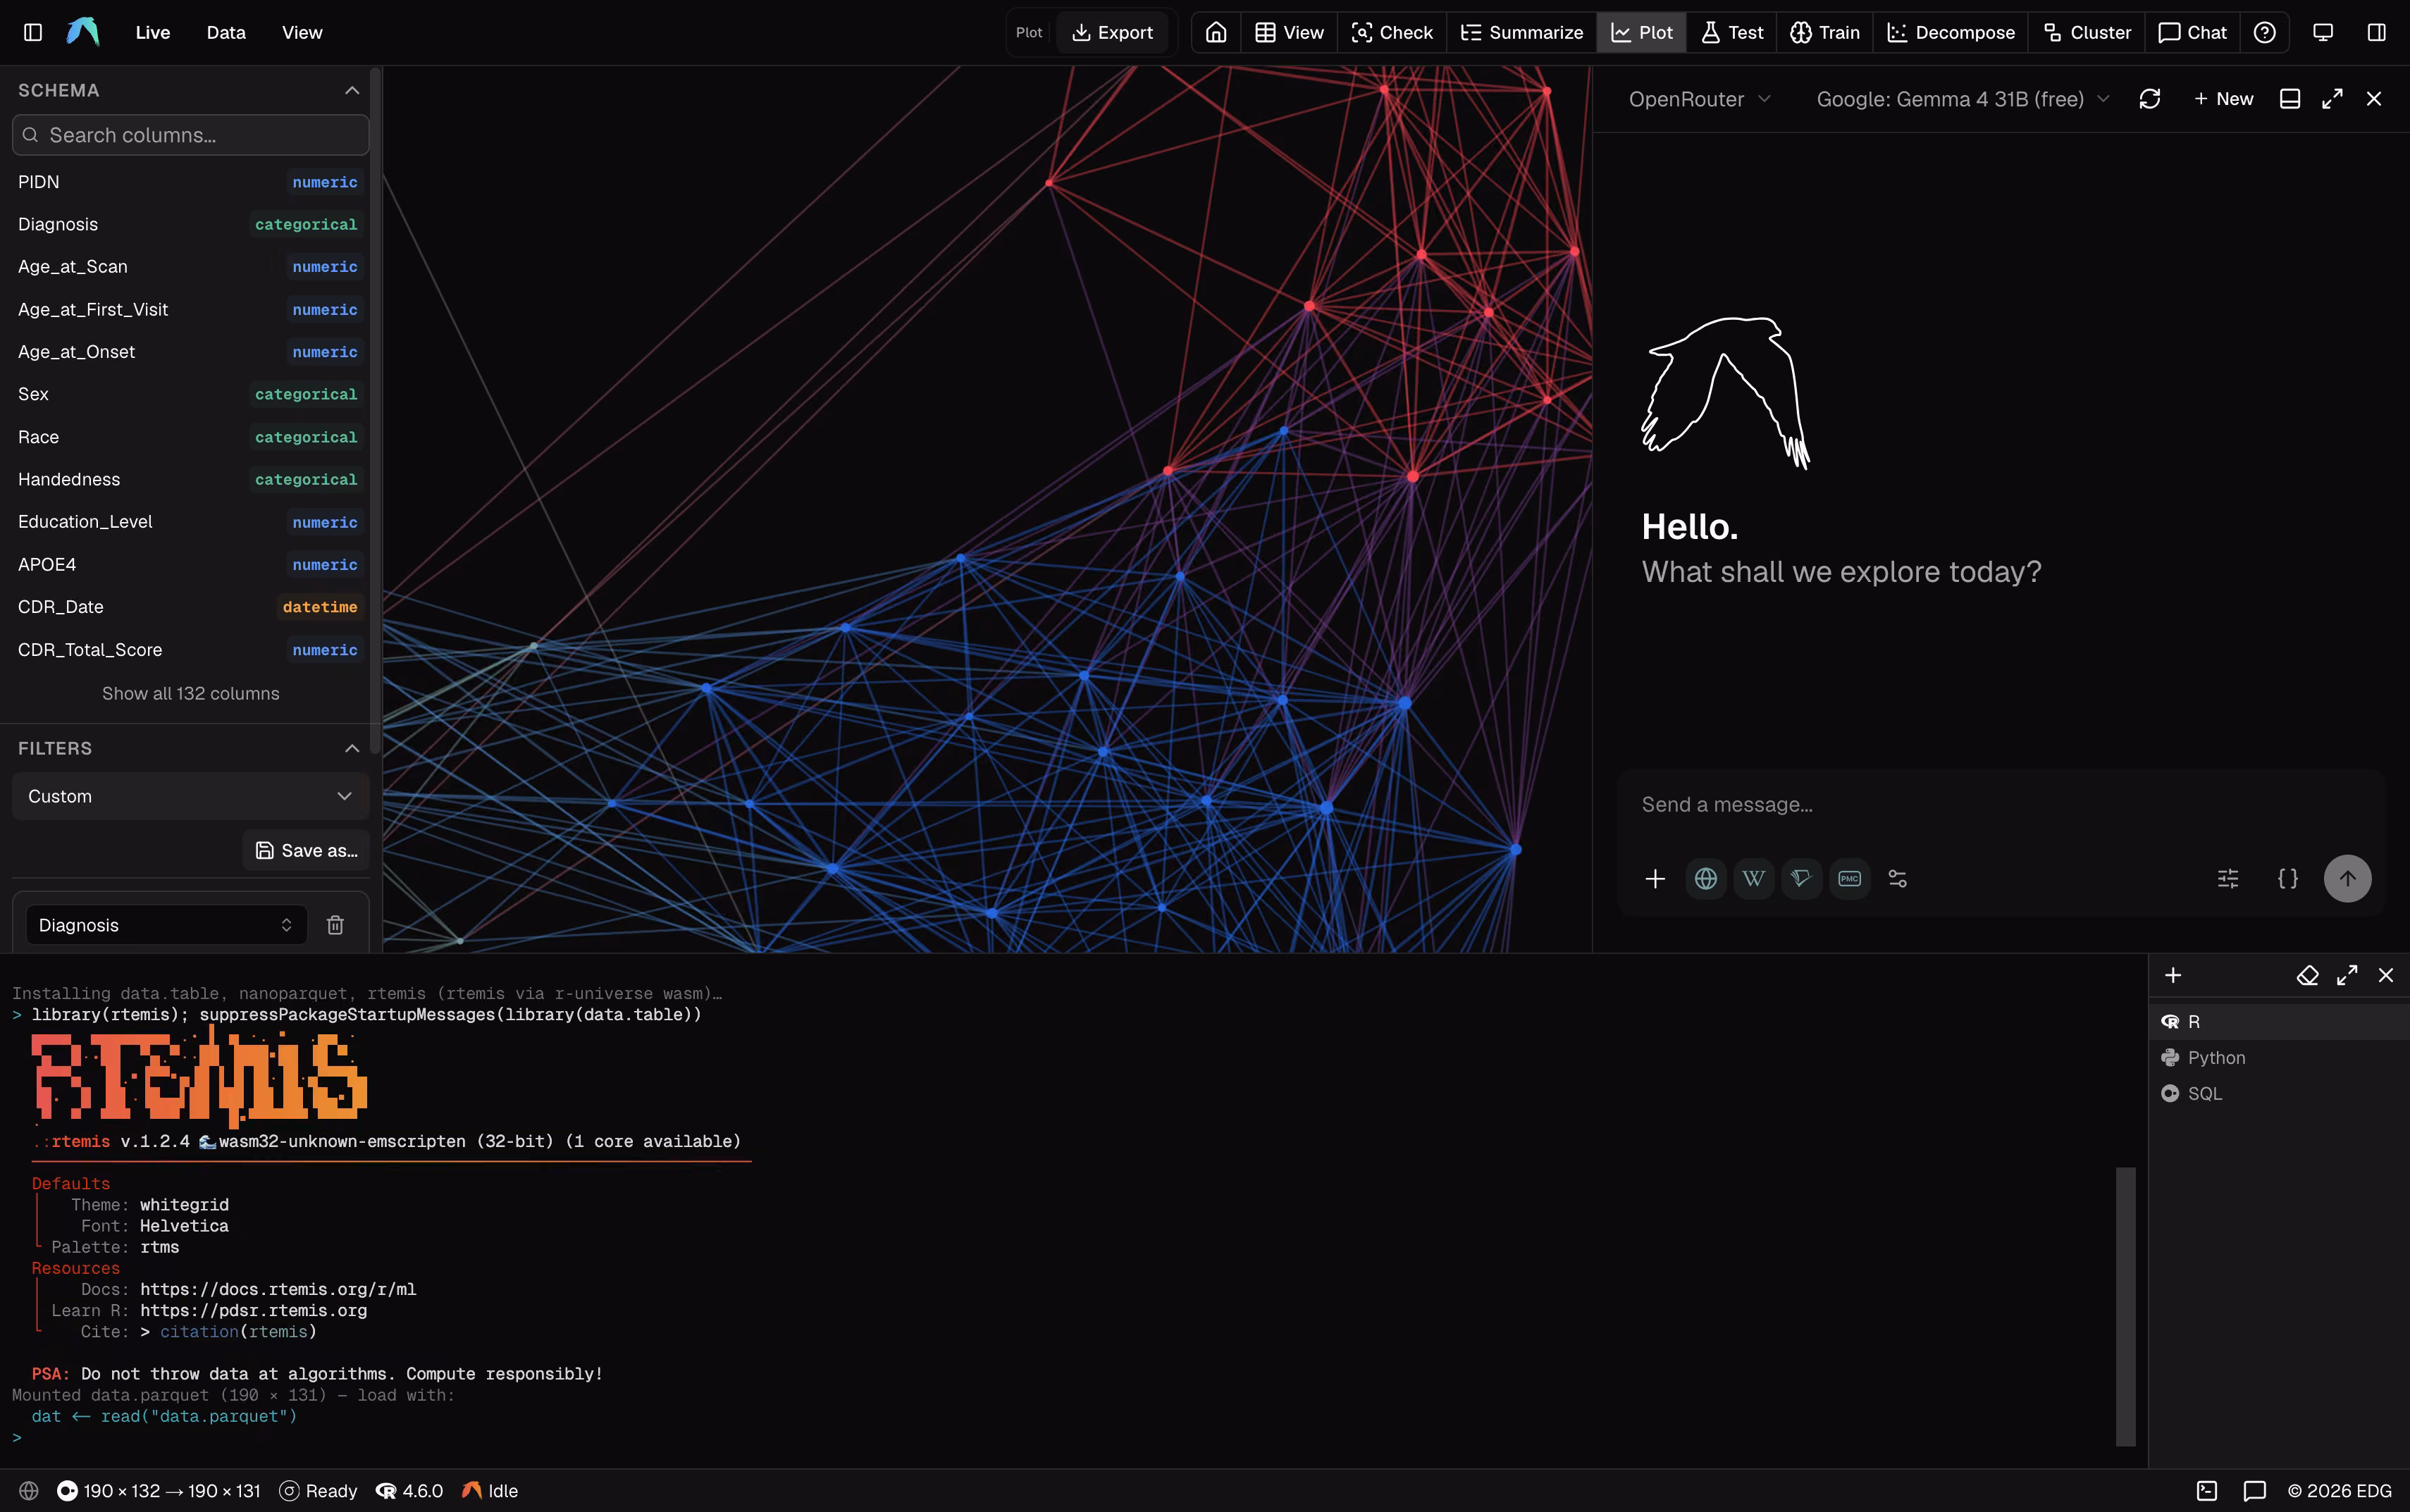Open the Data menu
Image resolution: width=2410 pixels, height=1512 pixels.
[226, 32]
